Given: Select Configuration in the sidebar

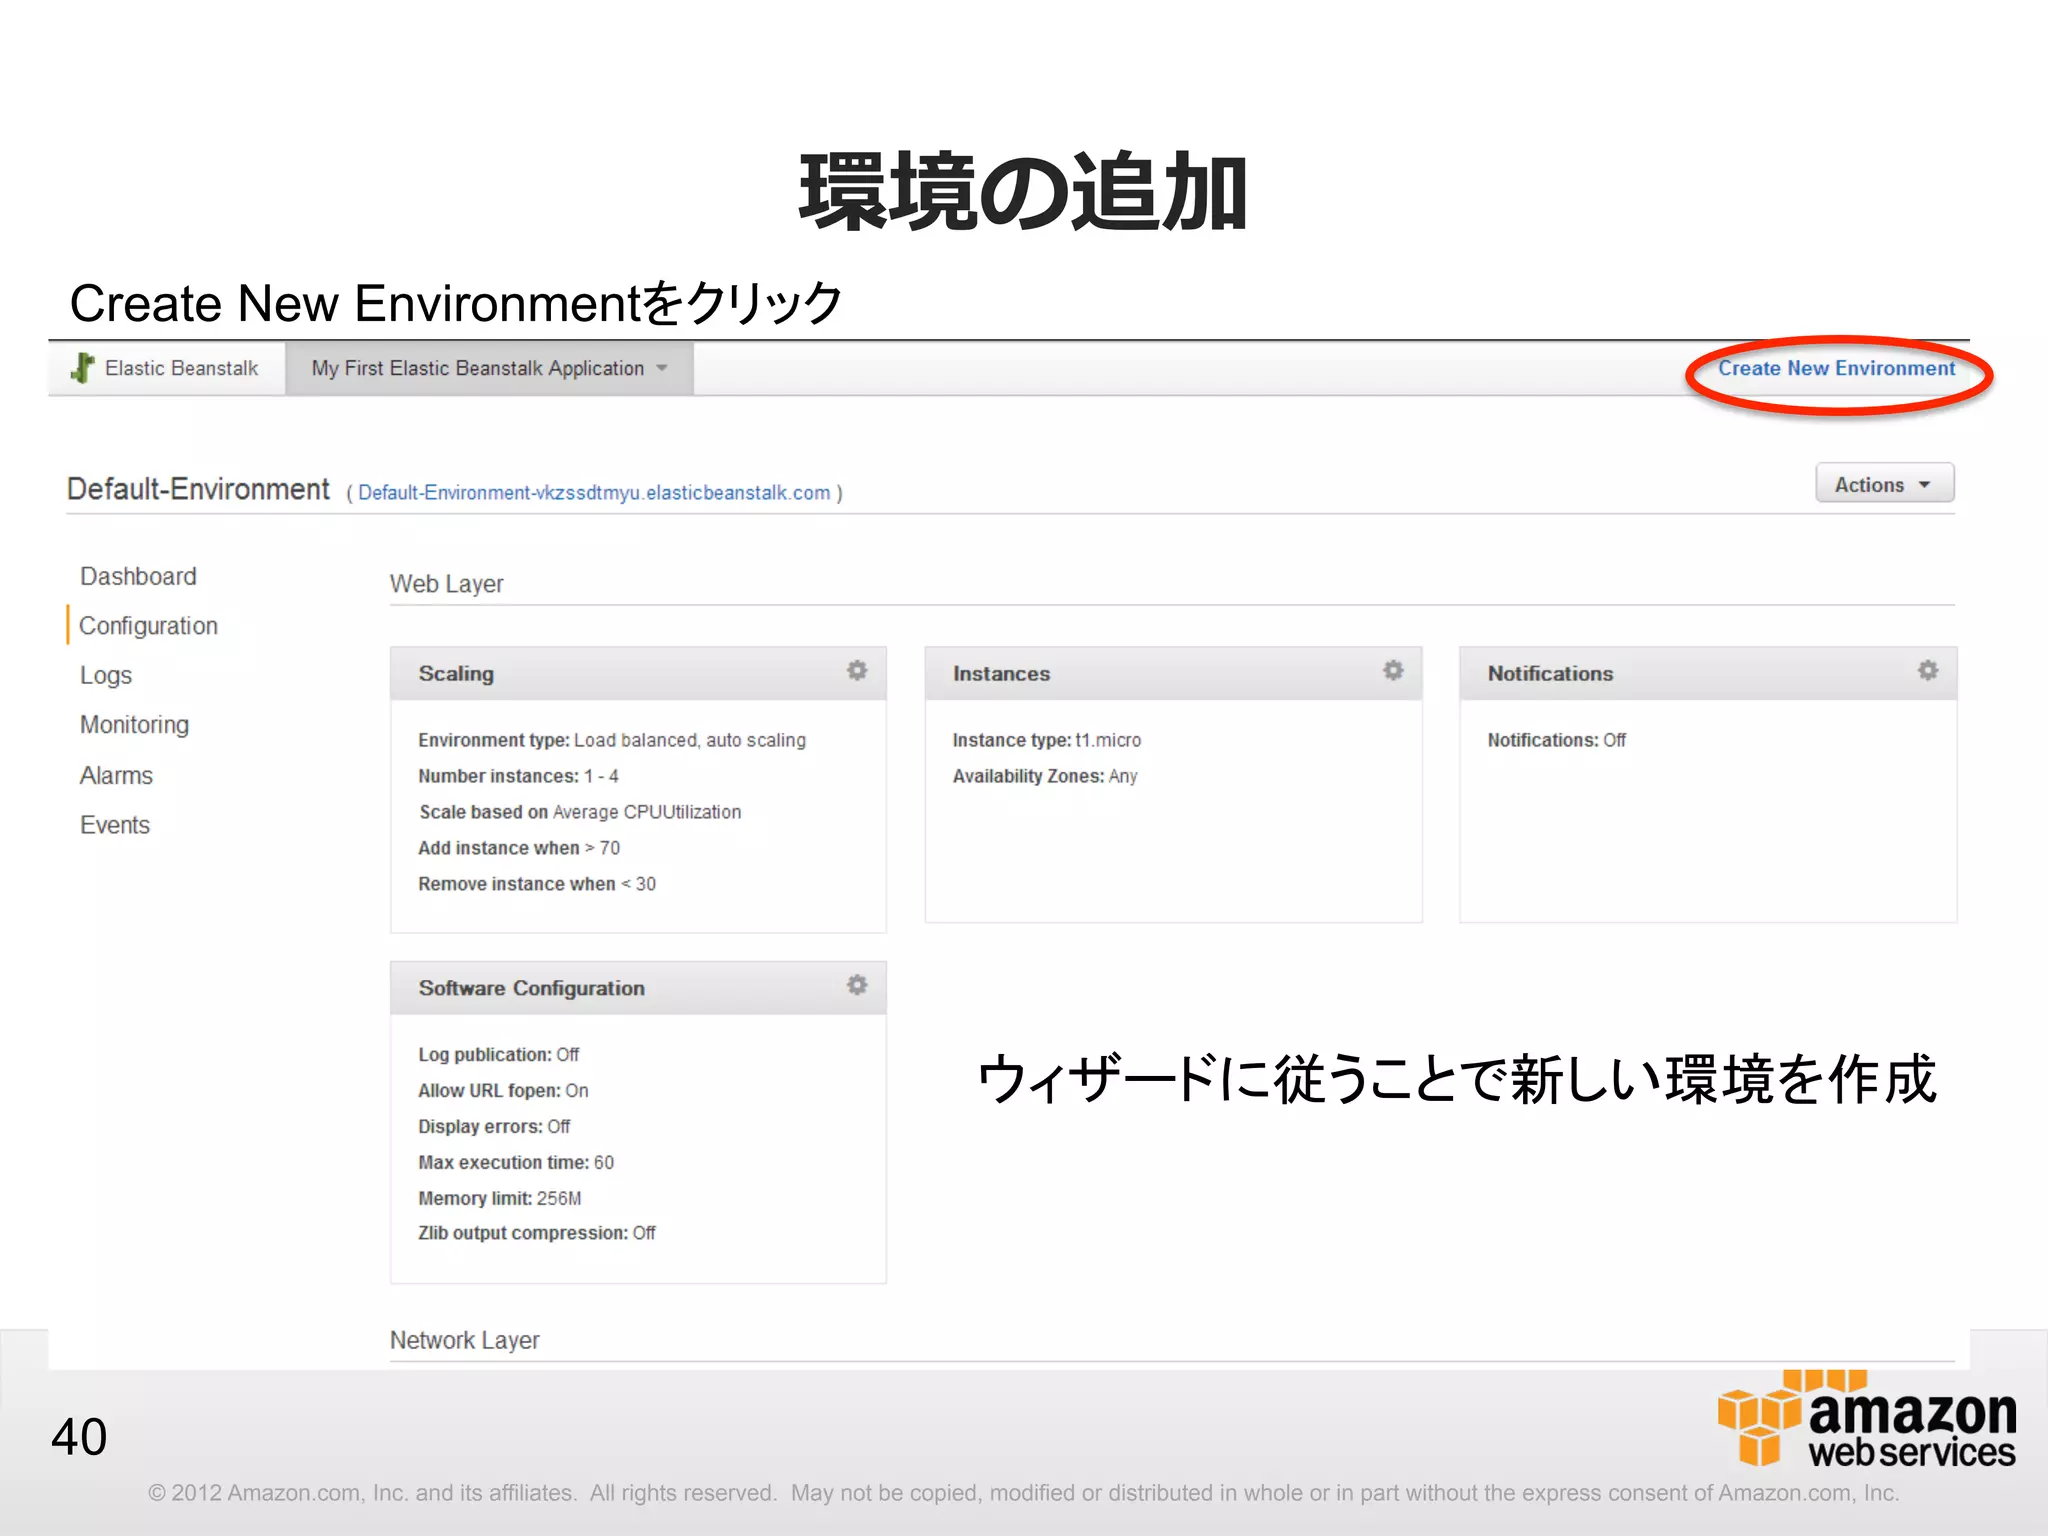Looking at the screenshot, I should coord(148,626).
